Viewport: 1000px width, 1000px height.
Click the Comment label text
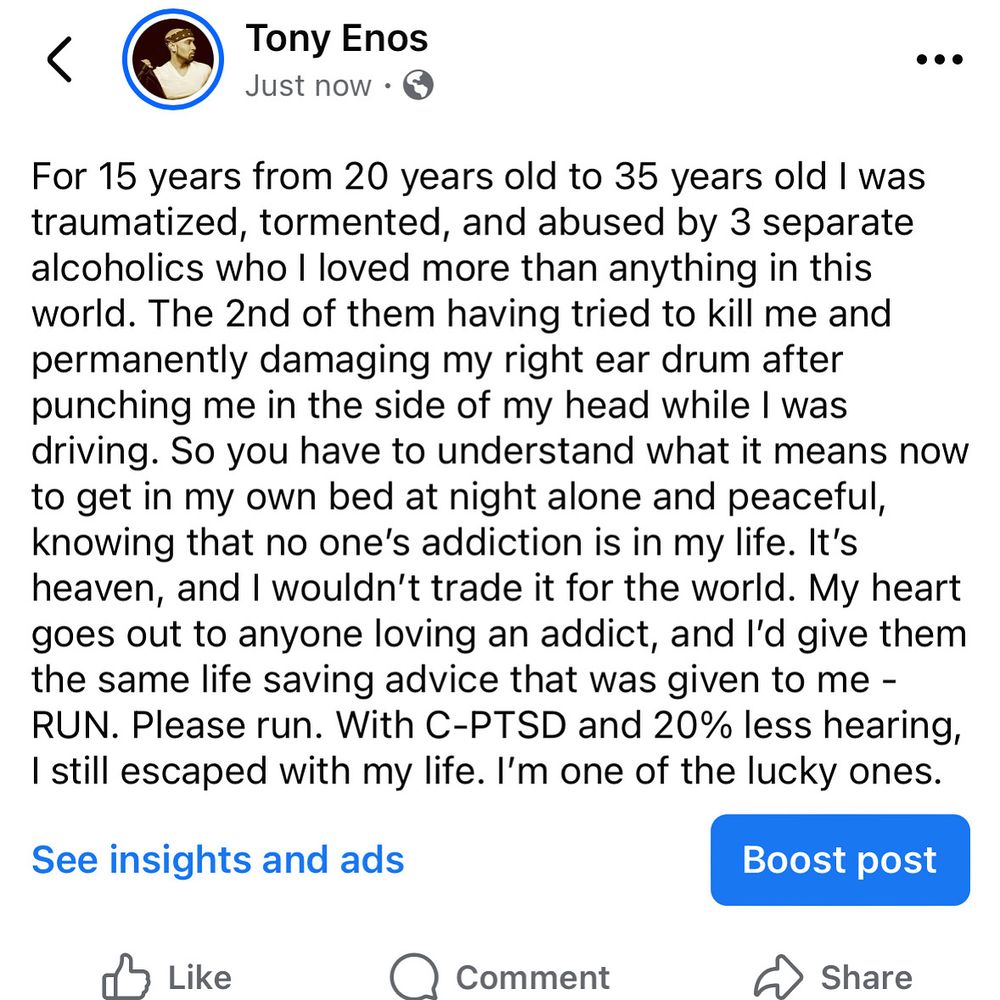(x=532, y=977)
